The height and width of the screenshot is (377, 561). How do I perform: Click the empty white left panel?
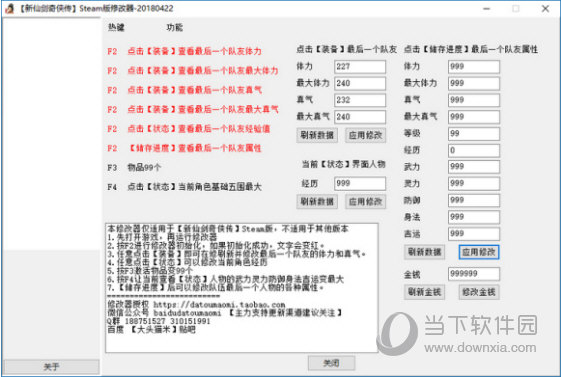(51, 134)
